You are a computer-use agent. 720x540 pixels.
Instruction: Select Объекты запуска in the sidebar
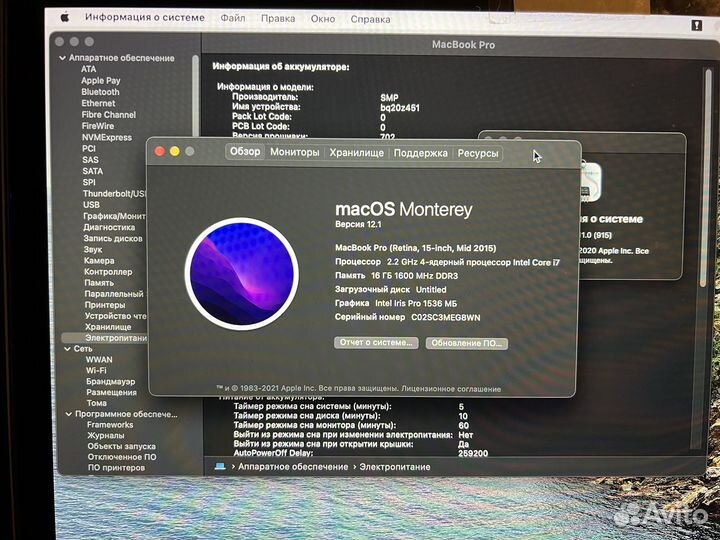[x=122, y=446]
